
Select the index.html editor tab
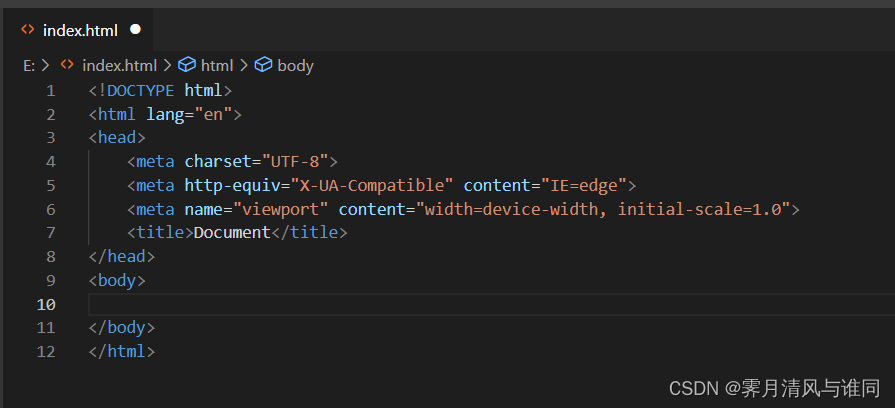[80, 30]
